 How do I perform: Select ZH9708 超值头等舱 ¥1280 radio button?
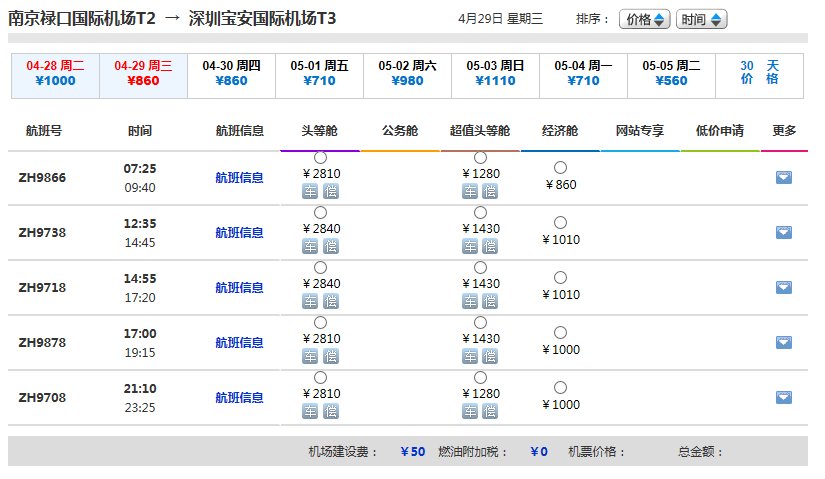tap(480, 377)
